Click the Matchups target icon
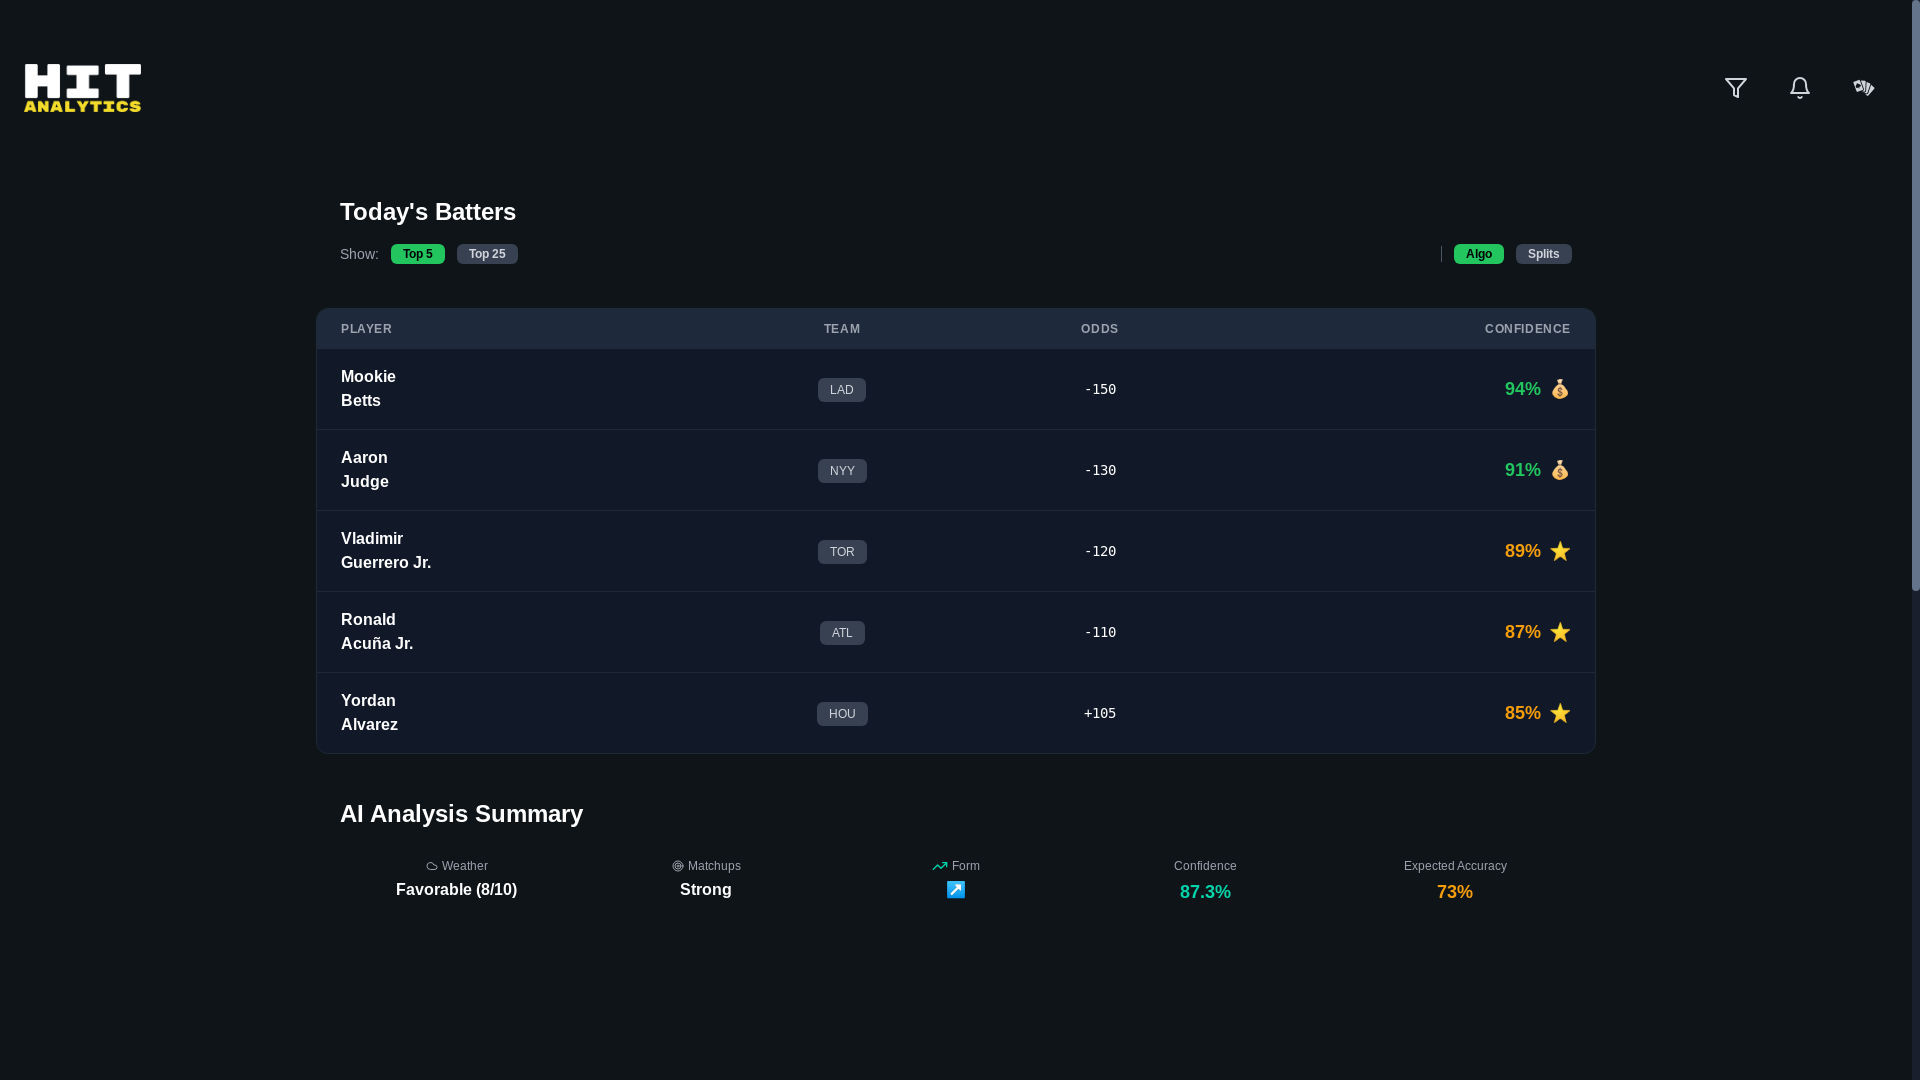The width and height of the screenshot is (1920, 1080). 678,866
